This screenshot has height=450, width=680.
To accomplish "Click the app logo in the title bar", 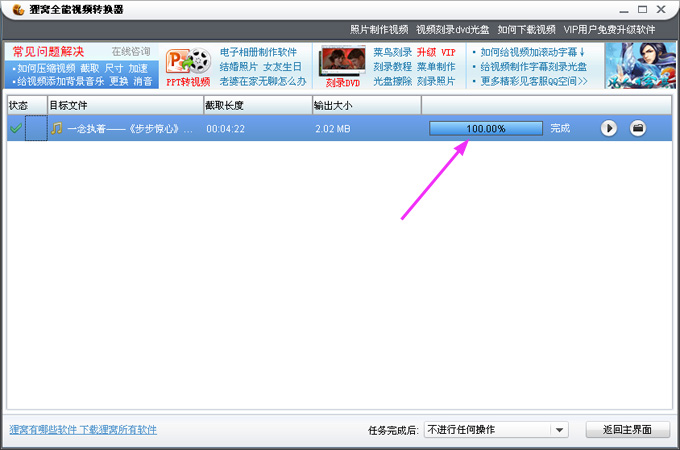I will 18,9.
